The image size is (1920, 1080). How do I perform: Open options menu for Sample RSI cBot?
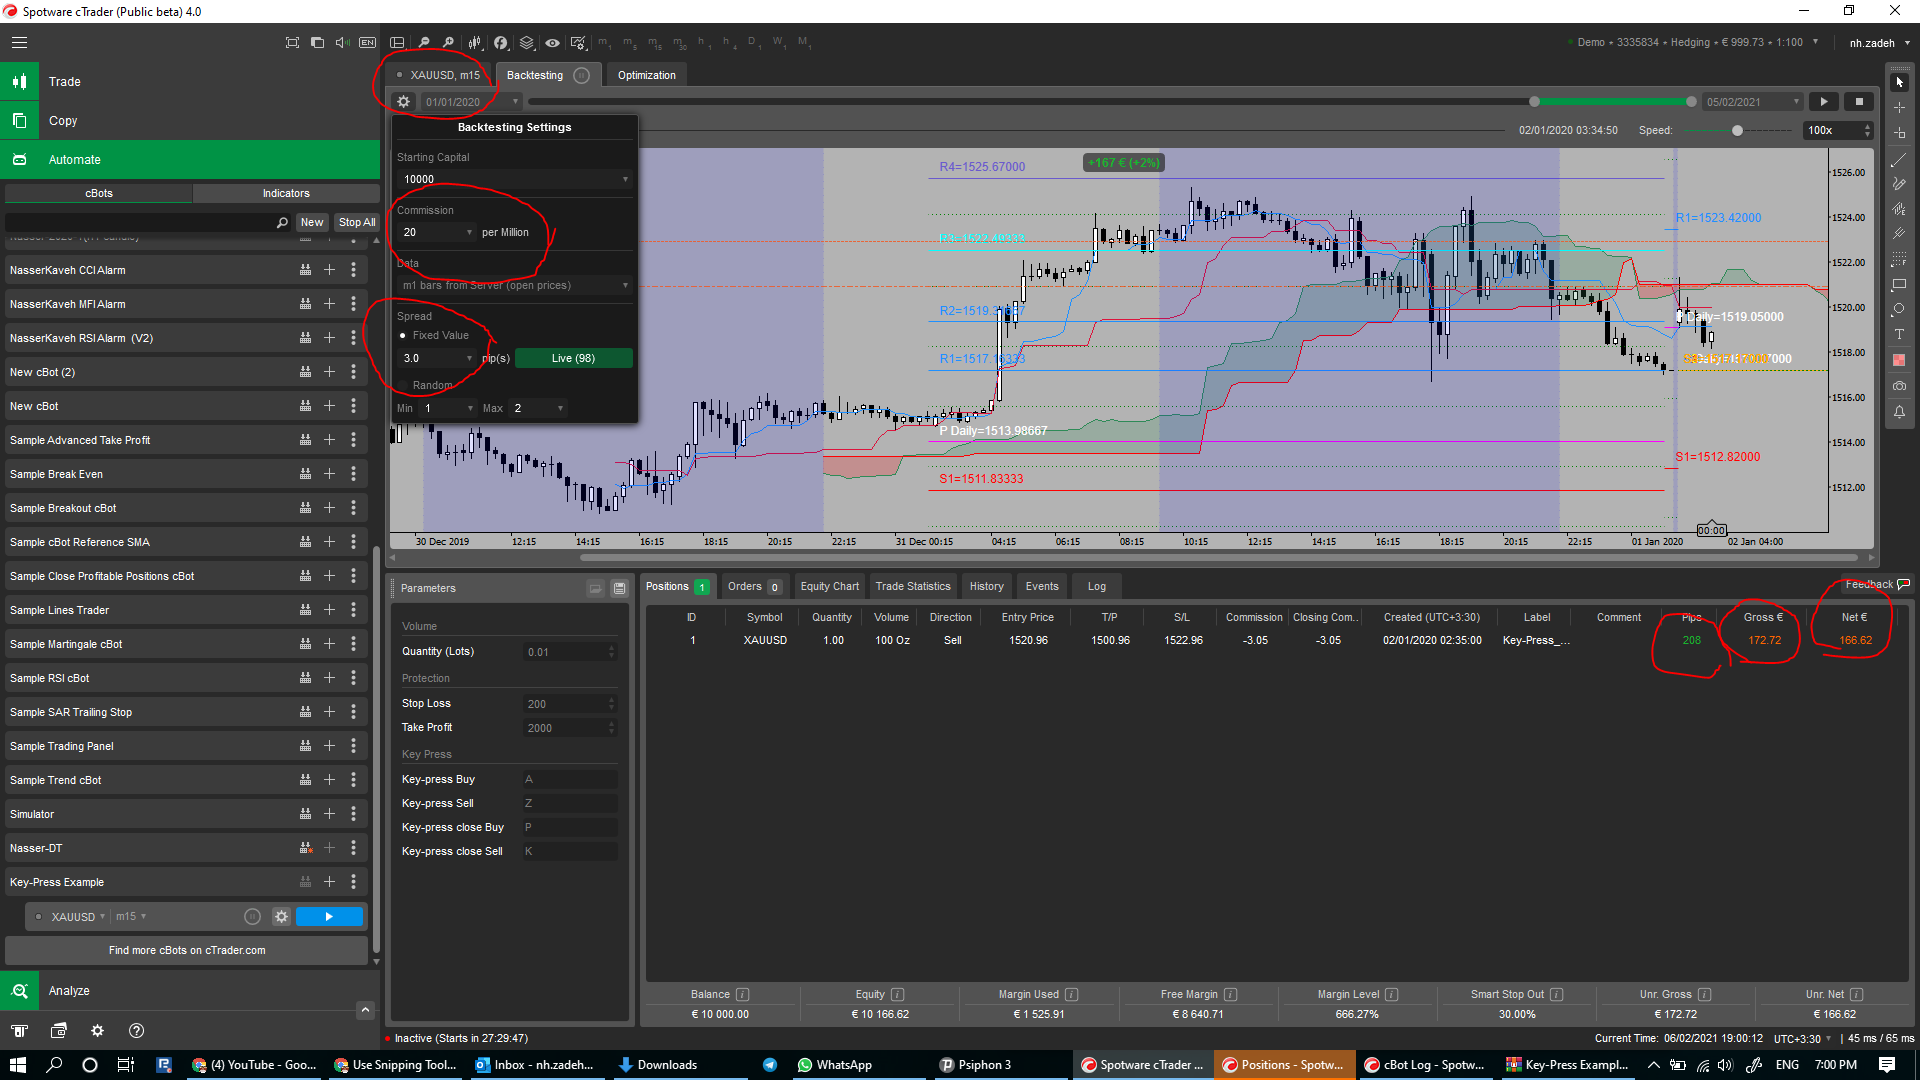[x=353, y=678]
